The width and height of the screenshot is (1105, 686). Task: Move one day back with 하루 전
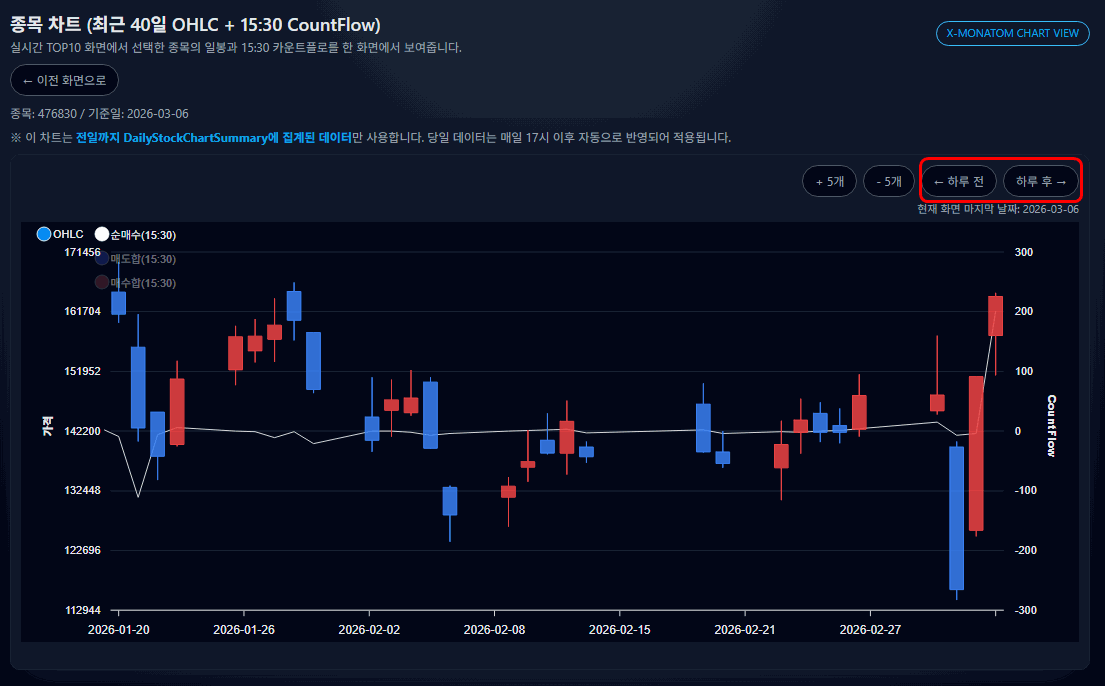pos(958,181)
